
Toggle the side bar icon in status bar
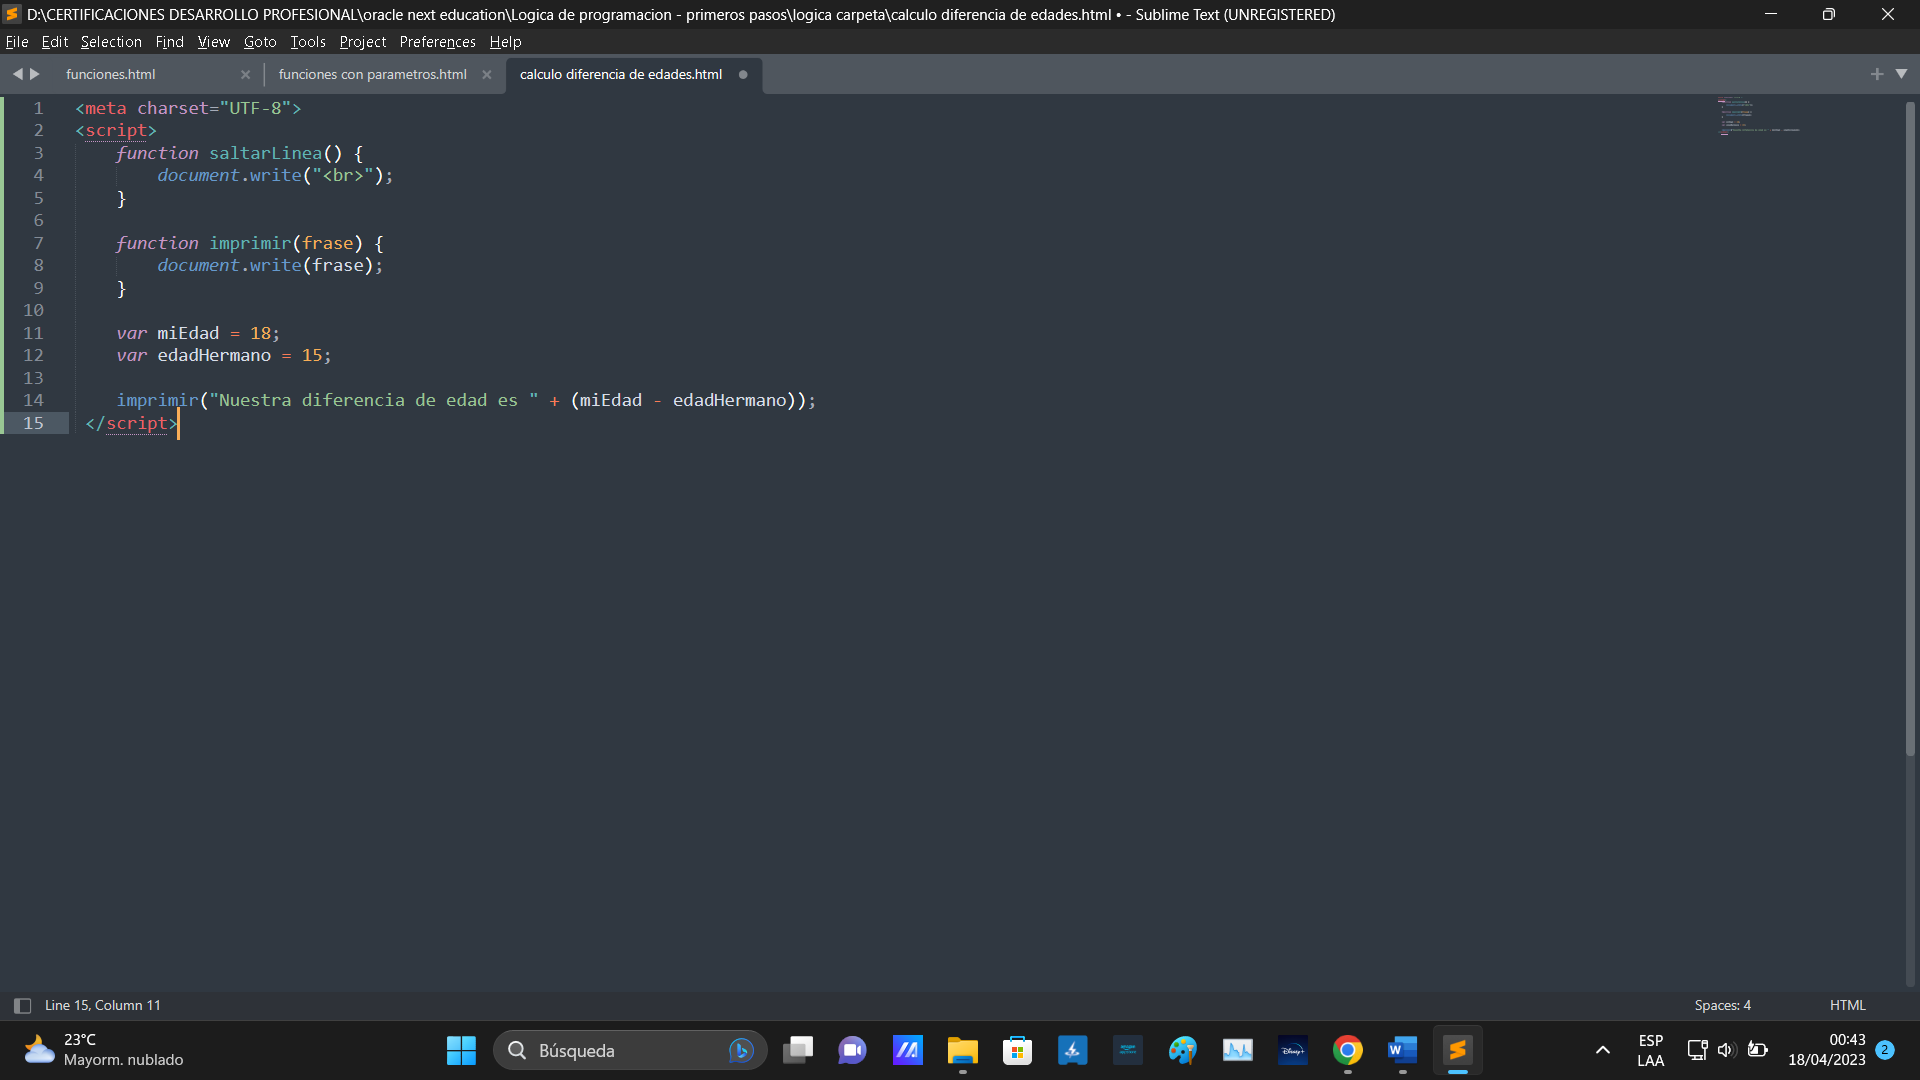(22, 1005)
